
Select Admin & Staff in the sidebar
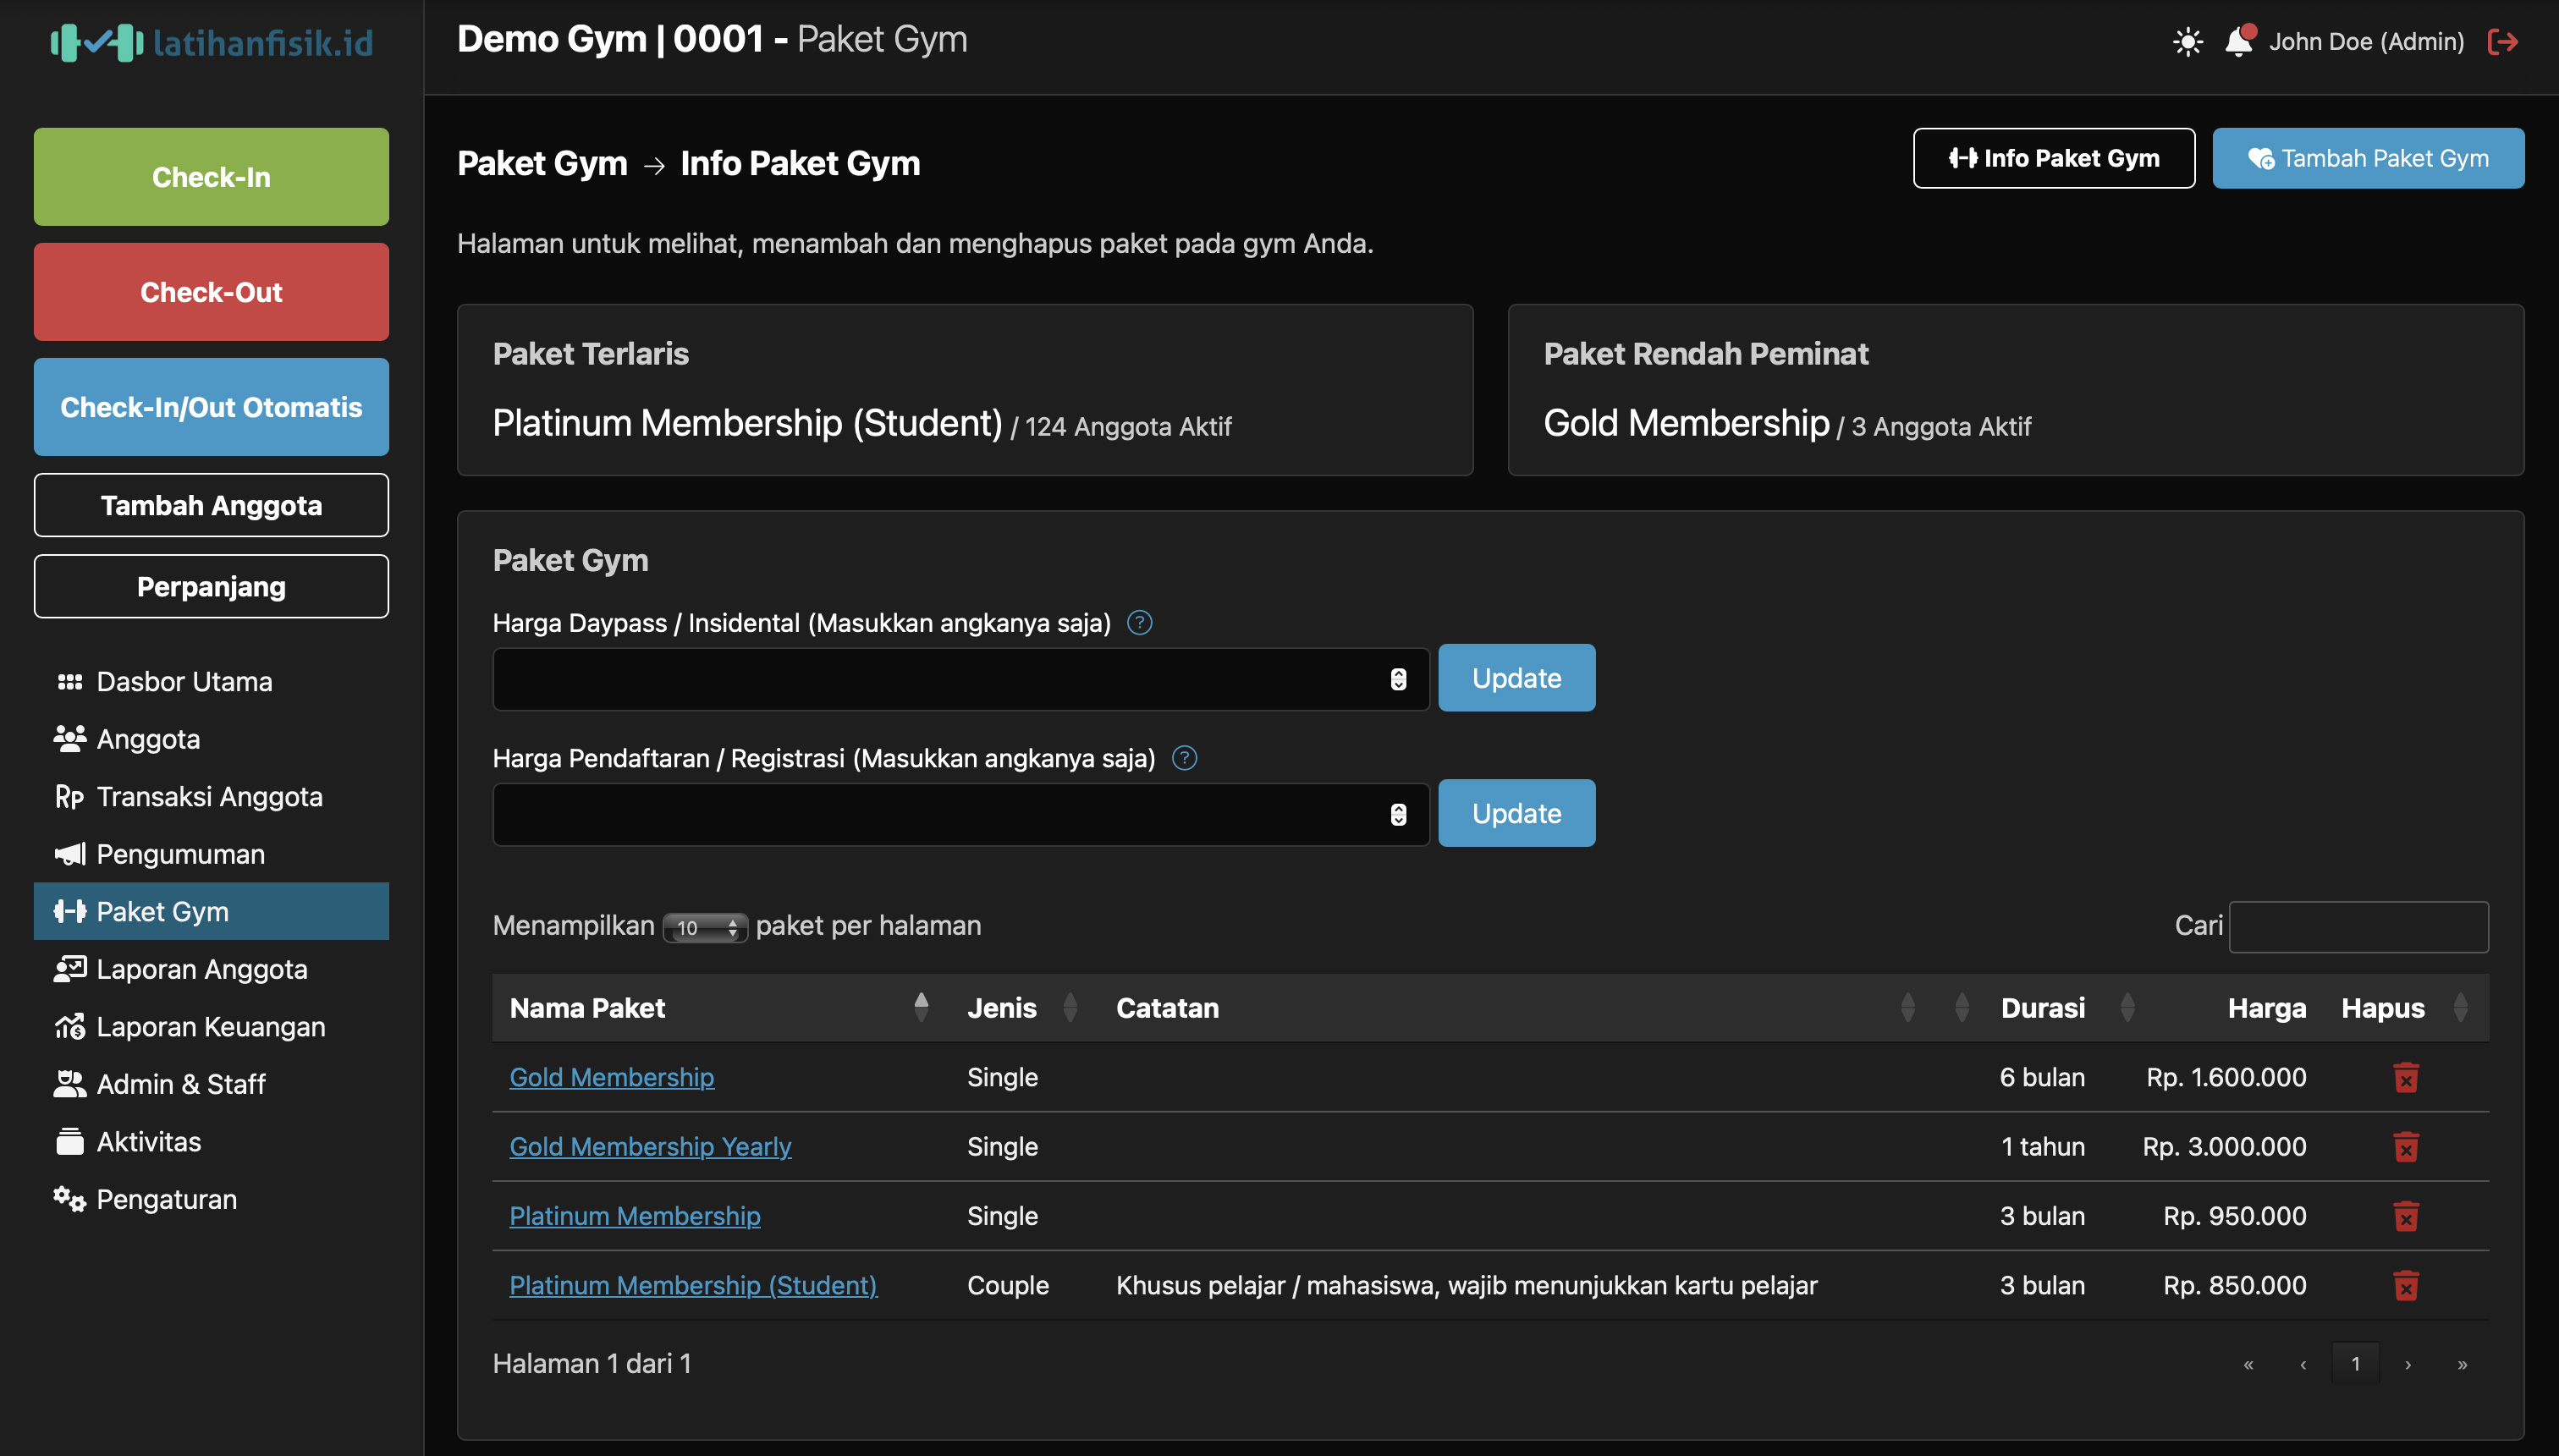tap(180, 1084)
